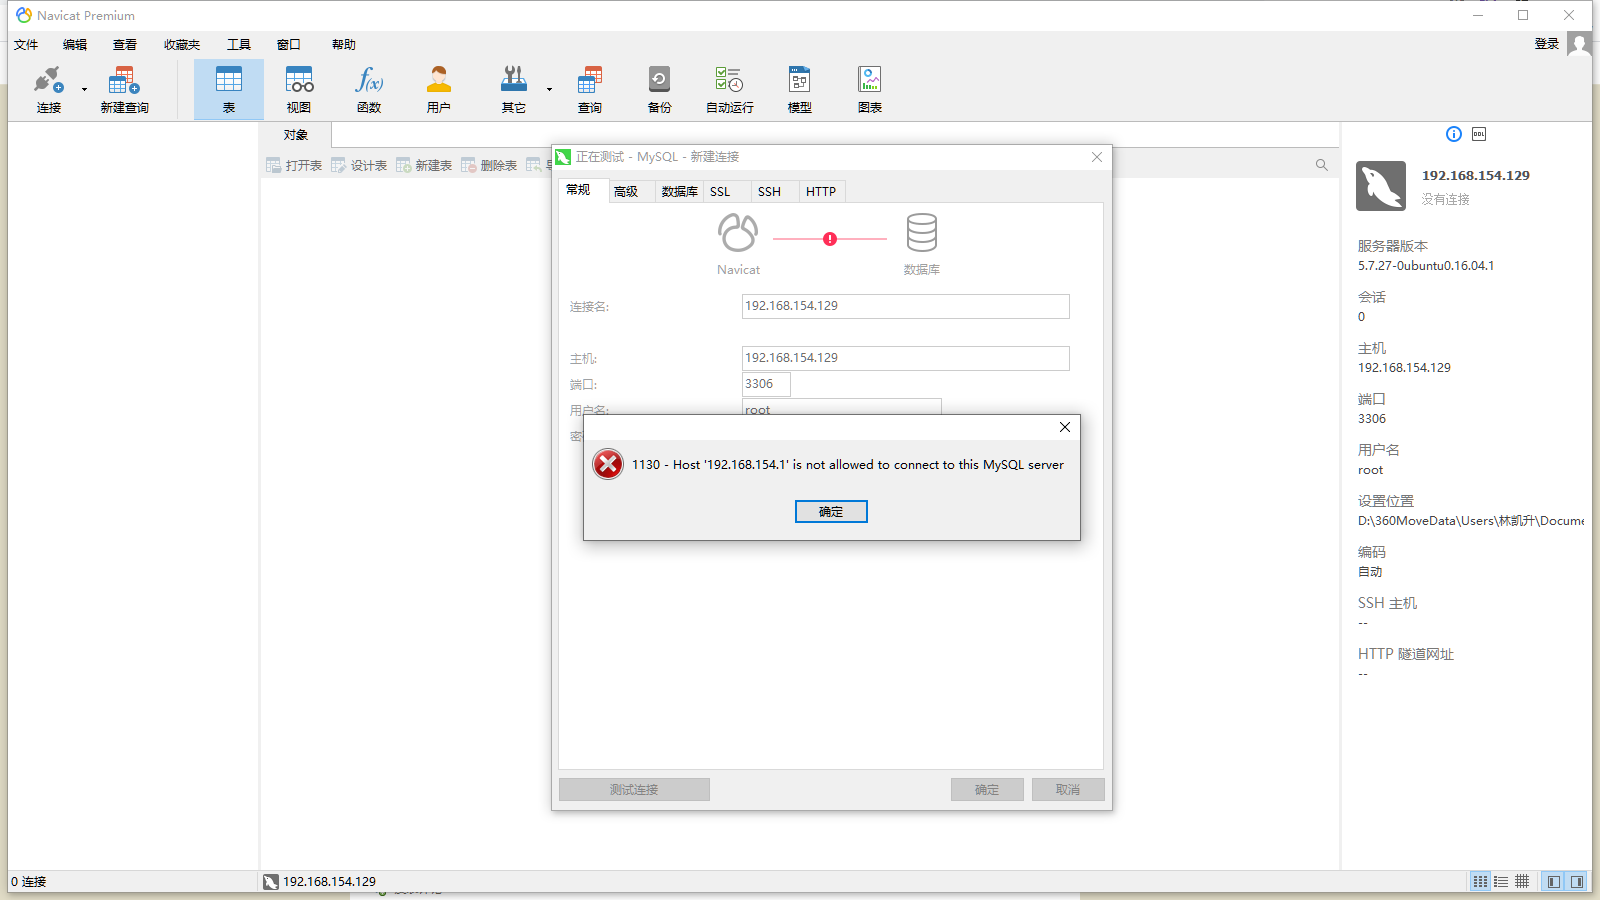
Task: Open the 用户 user toolbar icon
Action: [x=439, y=89]
